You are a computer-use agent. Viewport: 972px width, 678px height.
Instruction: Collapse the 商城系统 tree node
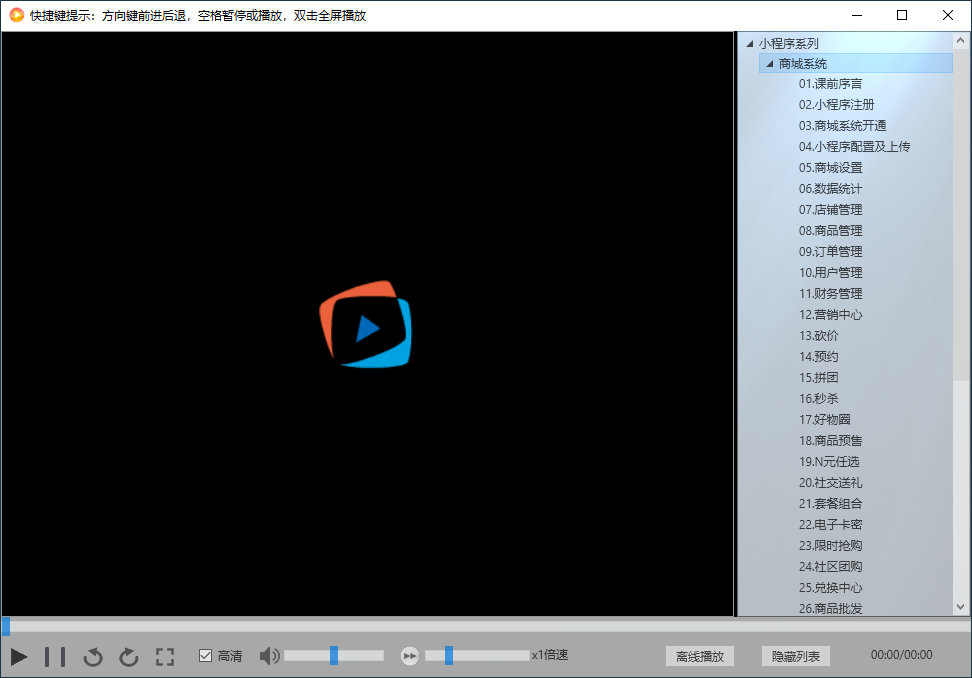coord(769,63)
